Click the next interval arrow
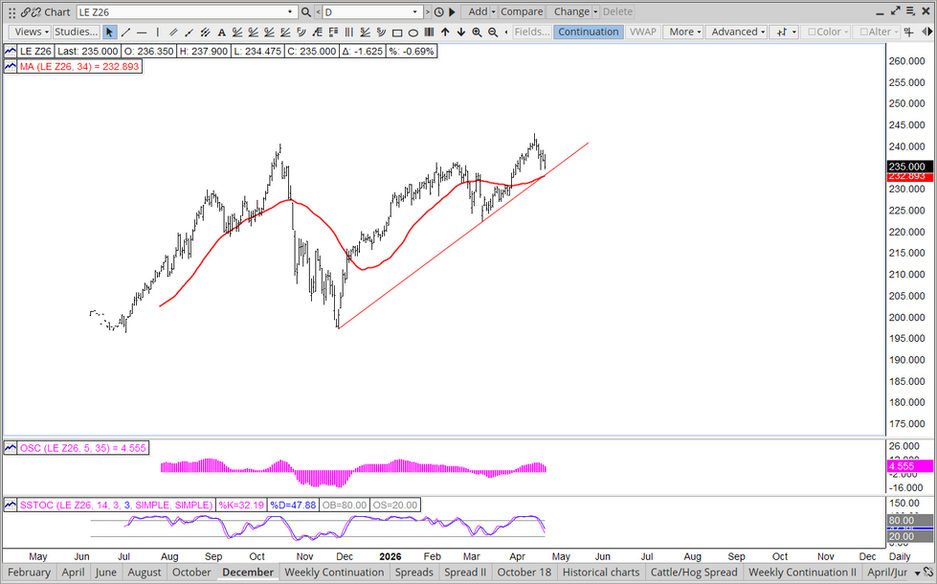 [428, 12]
